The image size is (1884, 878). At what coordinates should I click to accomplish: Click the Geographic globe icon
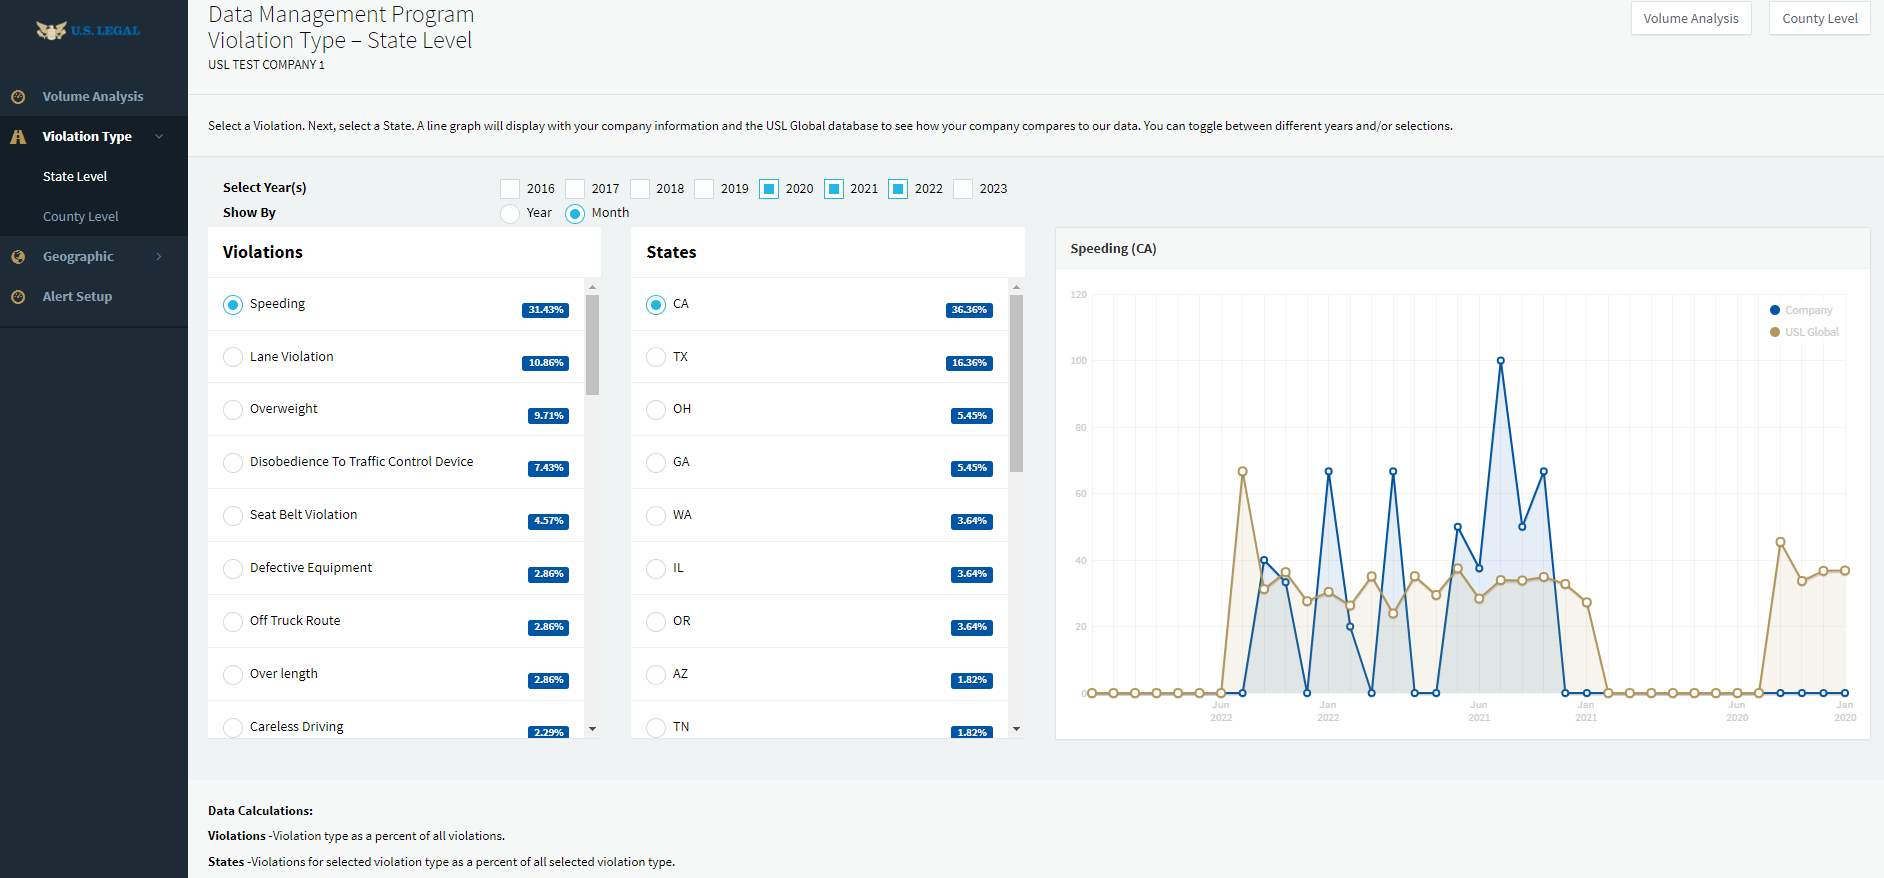coord(18,257)
